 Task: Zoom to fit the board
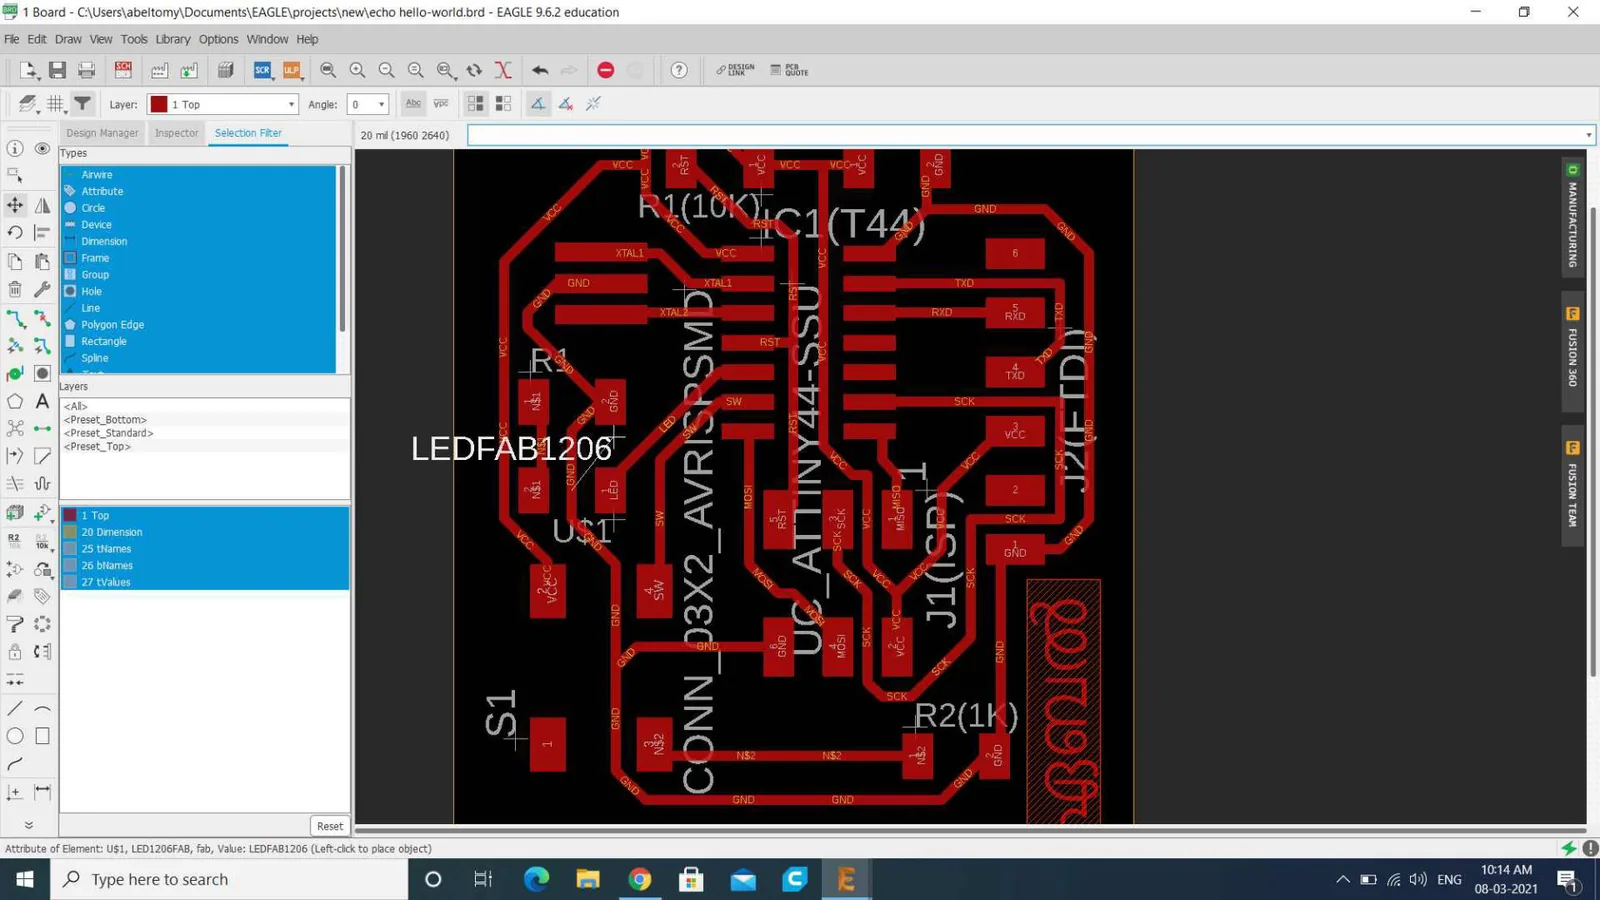[328, 70]
